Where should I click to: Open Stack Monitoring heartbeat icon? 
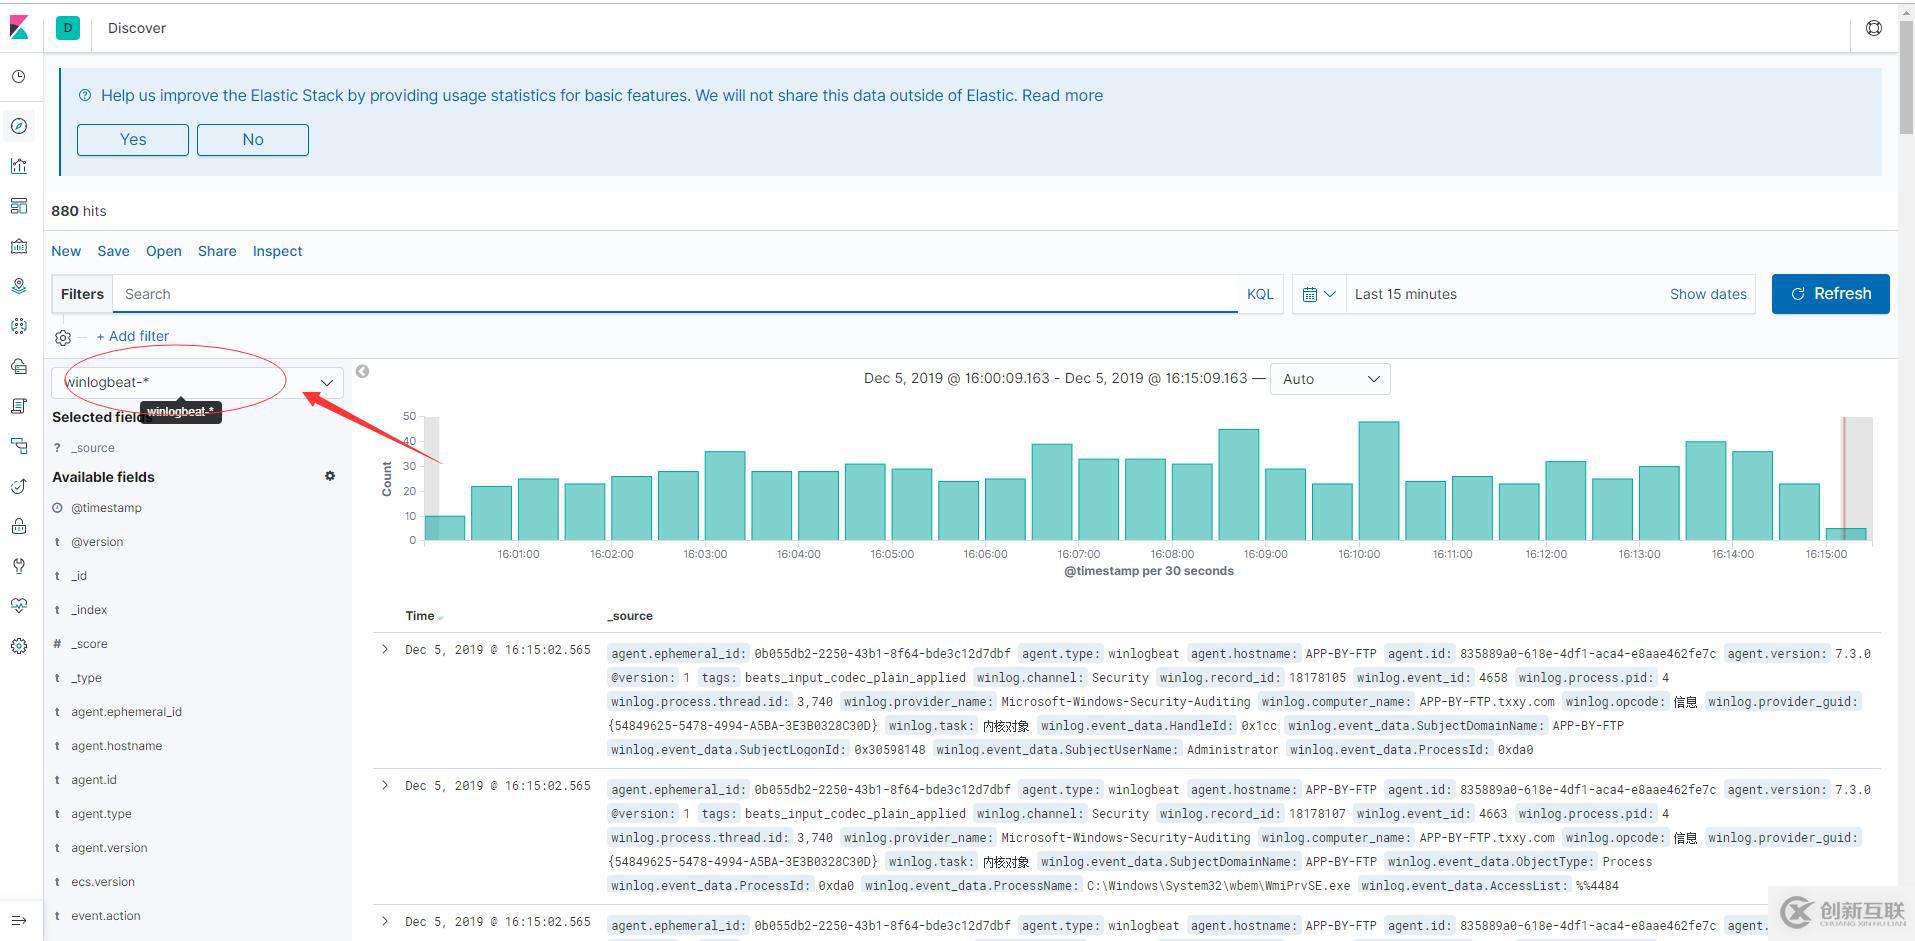(x=19, y=606)
